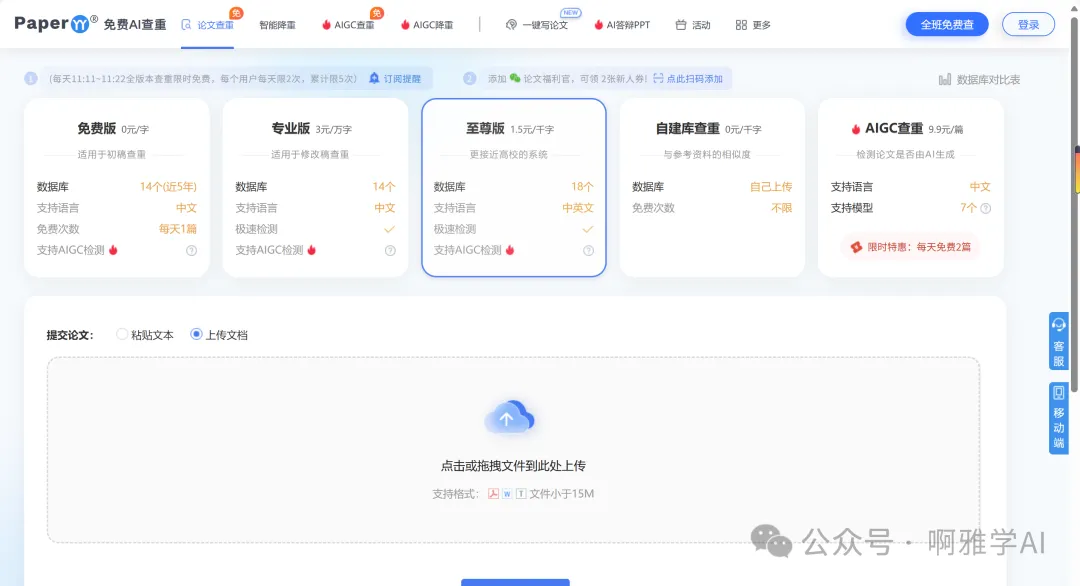Choose the 专业版 plan card

[315, 187]
